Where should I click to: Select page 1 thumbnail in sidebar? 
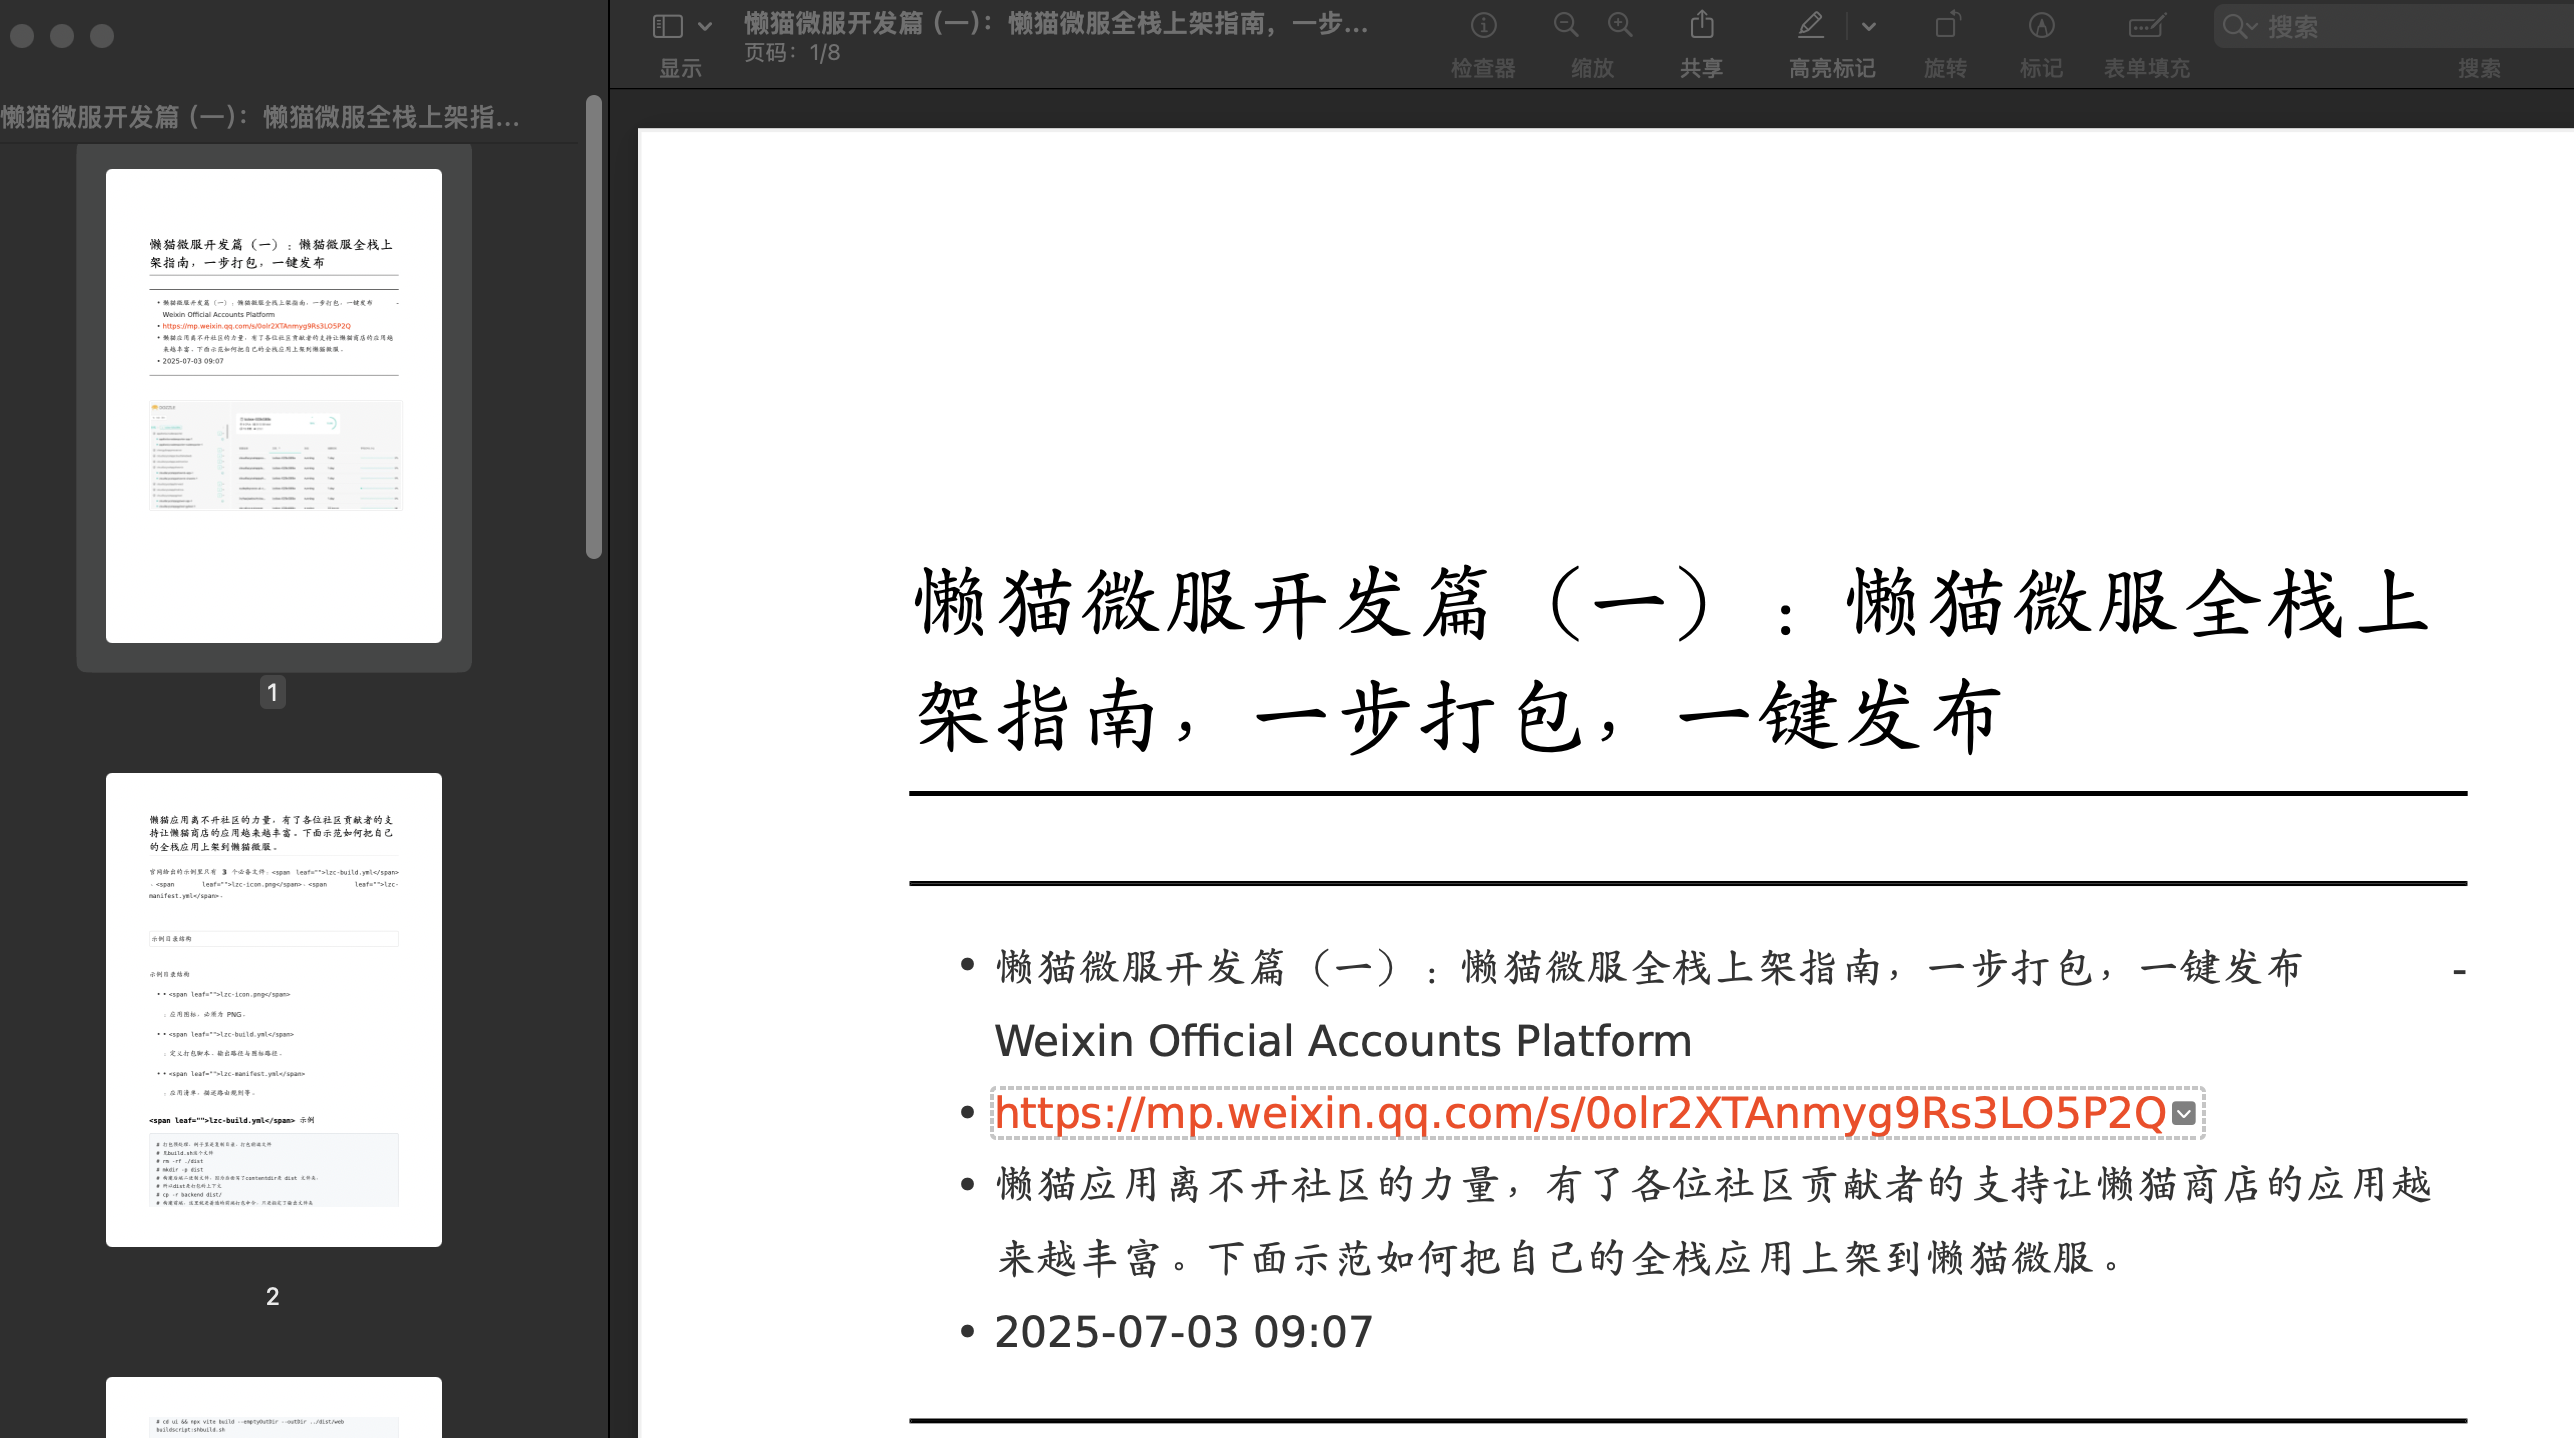tap(274, 406)
